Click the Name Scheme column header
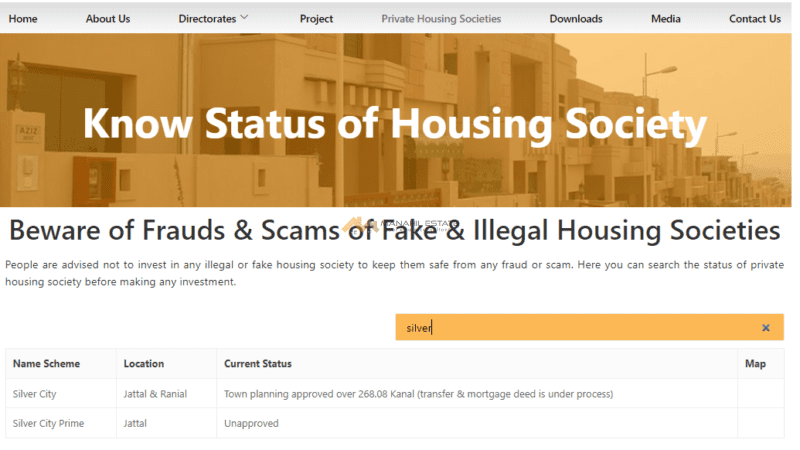The image size is (800, 450). (x=46, y=364)
